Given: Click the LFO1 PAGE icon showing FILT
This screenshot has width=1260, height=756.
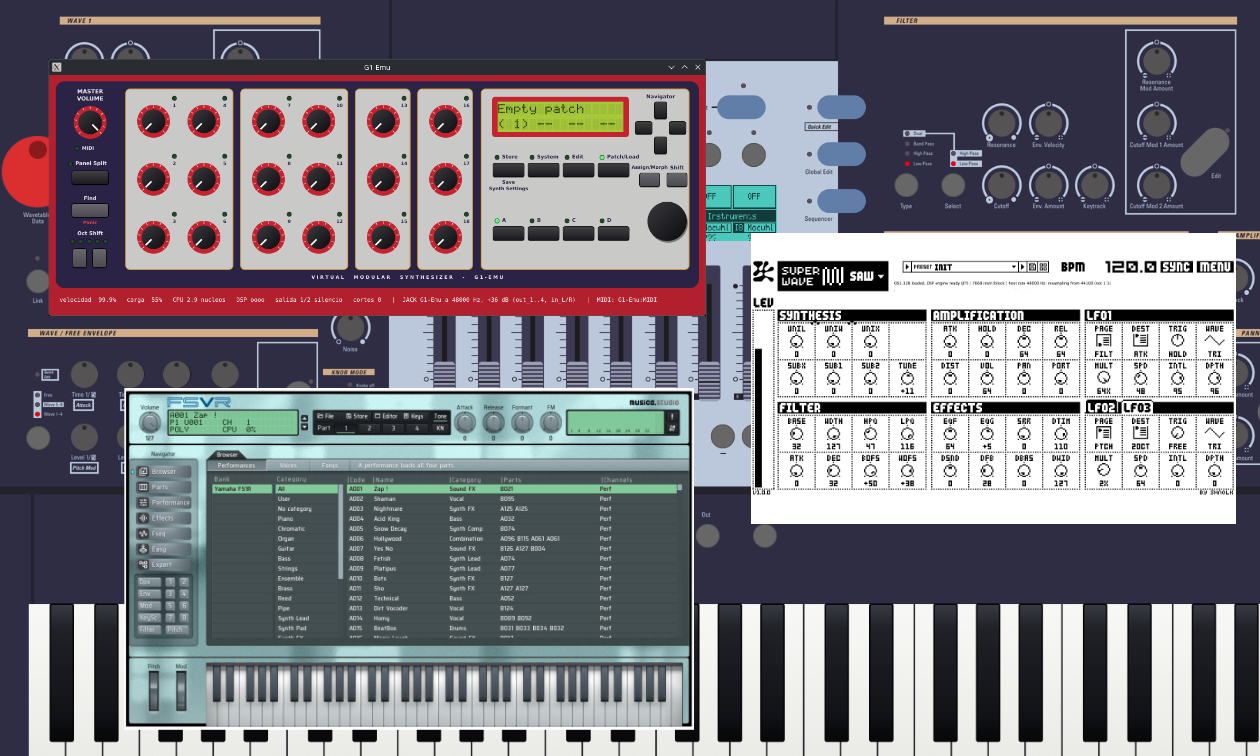Looking at the screenshot, I should [1103, 341].
